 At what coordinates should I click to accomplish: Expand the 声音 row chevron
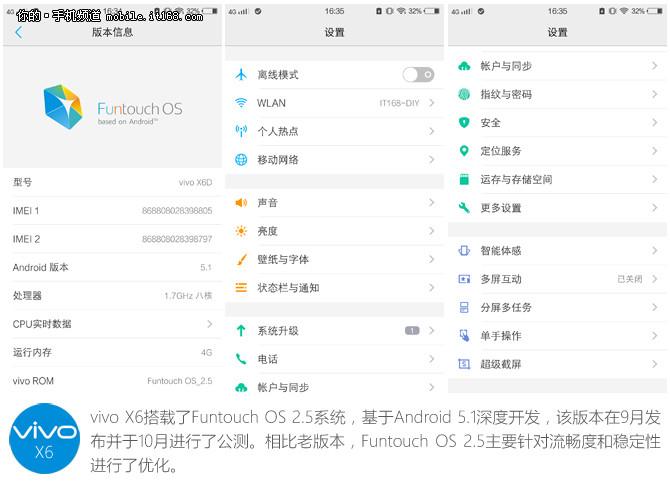[x=432, y=202]
